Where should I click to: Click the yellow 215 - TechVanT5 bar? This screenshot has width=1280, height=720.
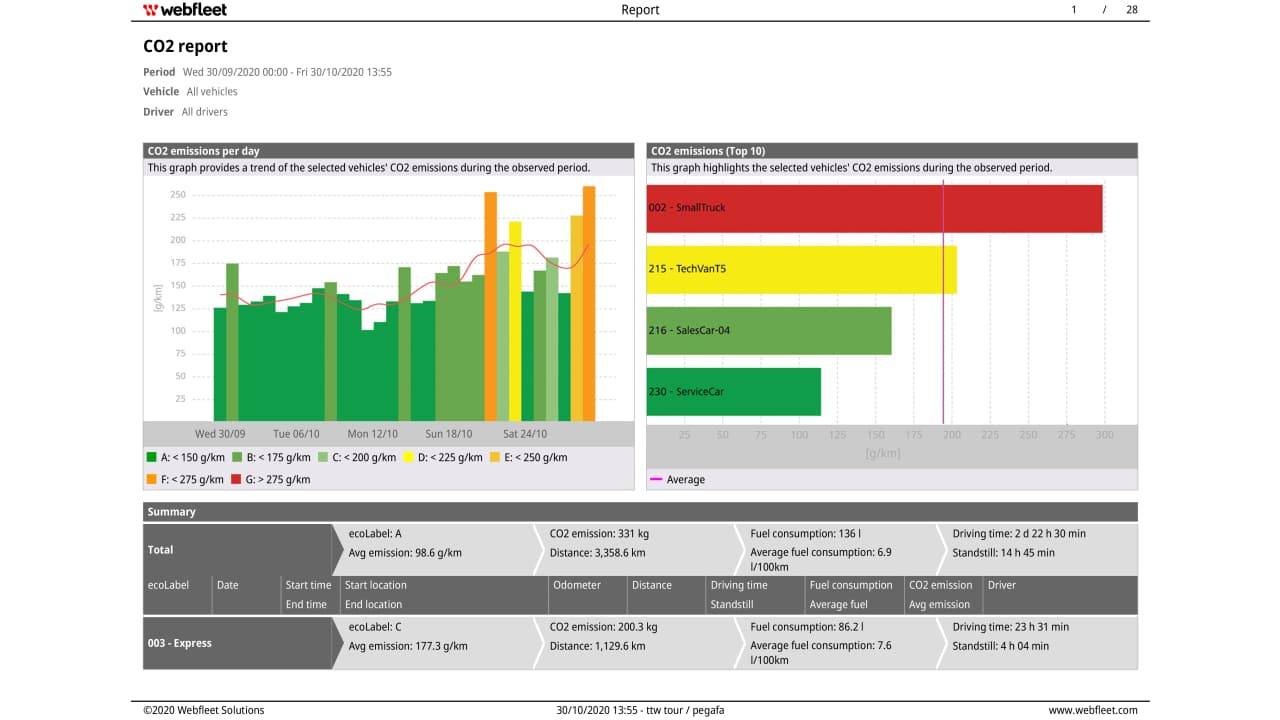[801, 269]
